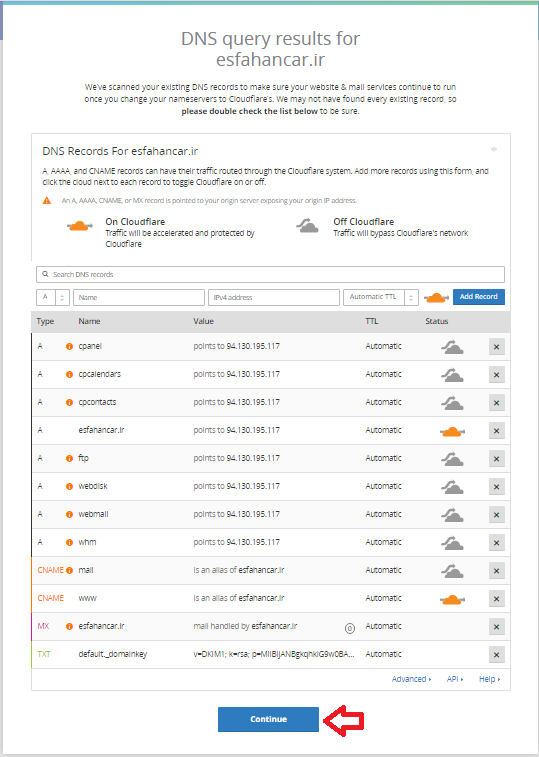Focus the Name input field

click(139, 297)
